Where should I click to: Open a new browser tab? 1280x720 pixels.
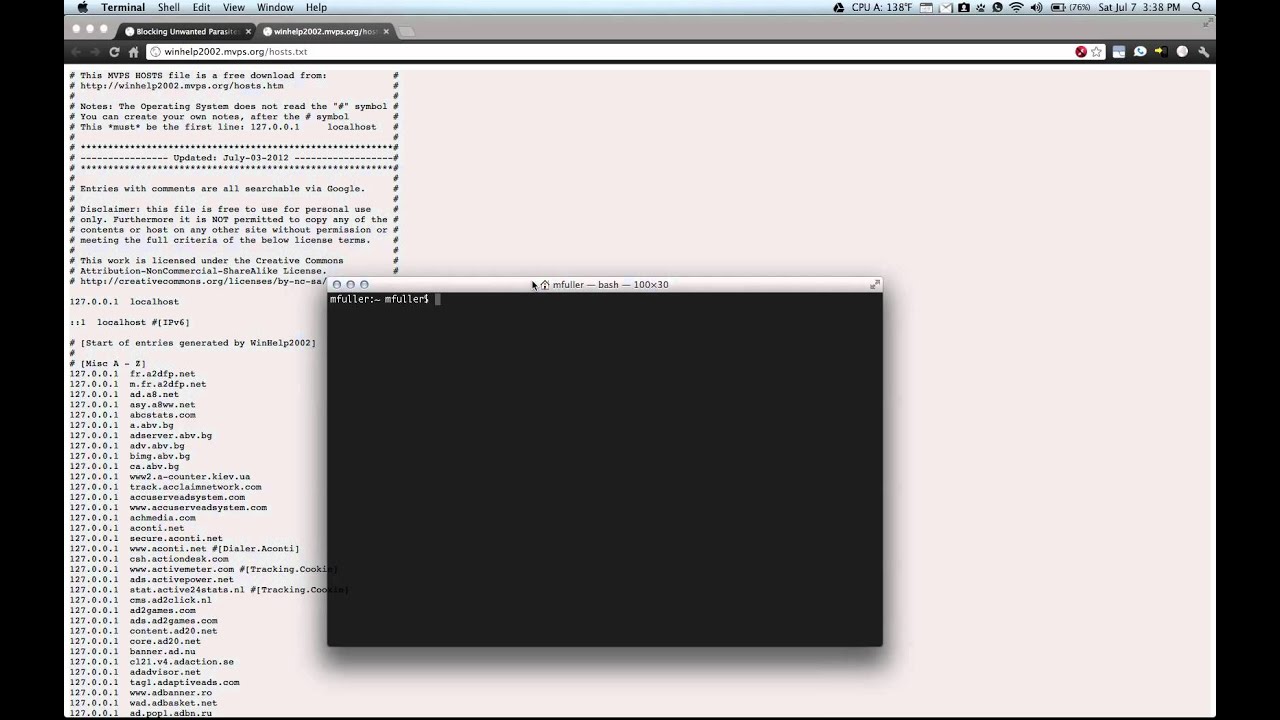tap(406, 31)
